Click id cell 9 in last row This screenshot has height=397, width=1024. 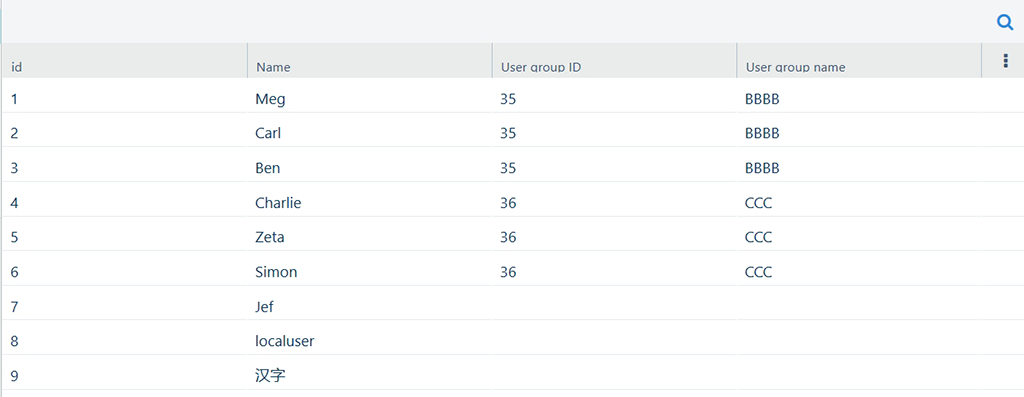(14, 375)
